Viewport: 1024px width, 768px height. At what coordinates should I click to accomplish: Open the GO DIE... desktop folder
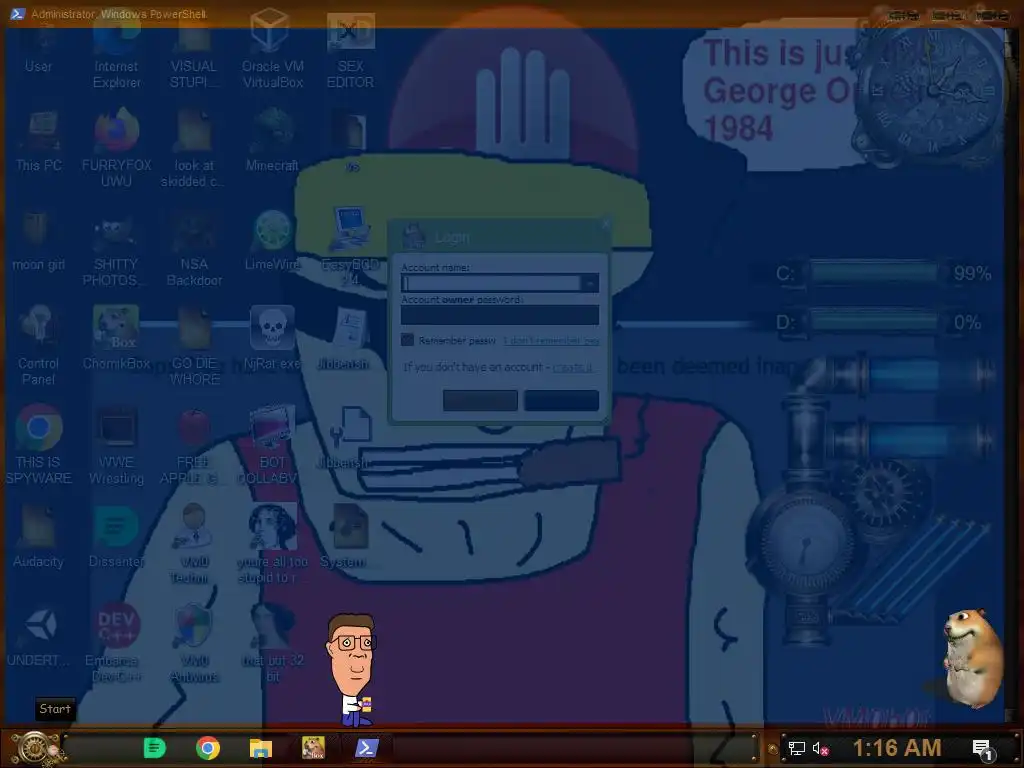[x=193, y=346]
